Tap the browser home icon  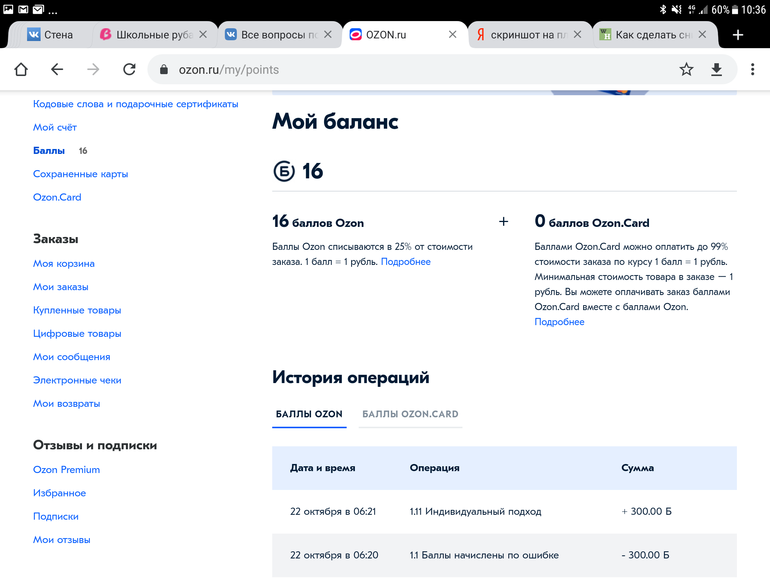[21, 69]
